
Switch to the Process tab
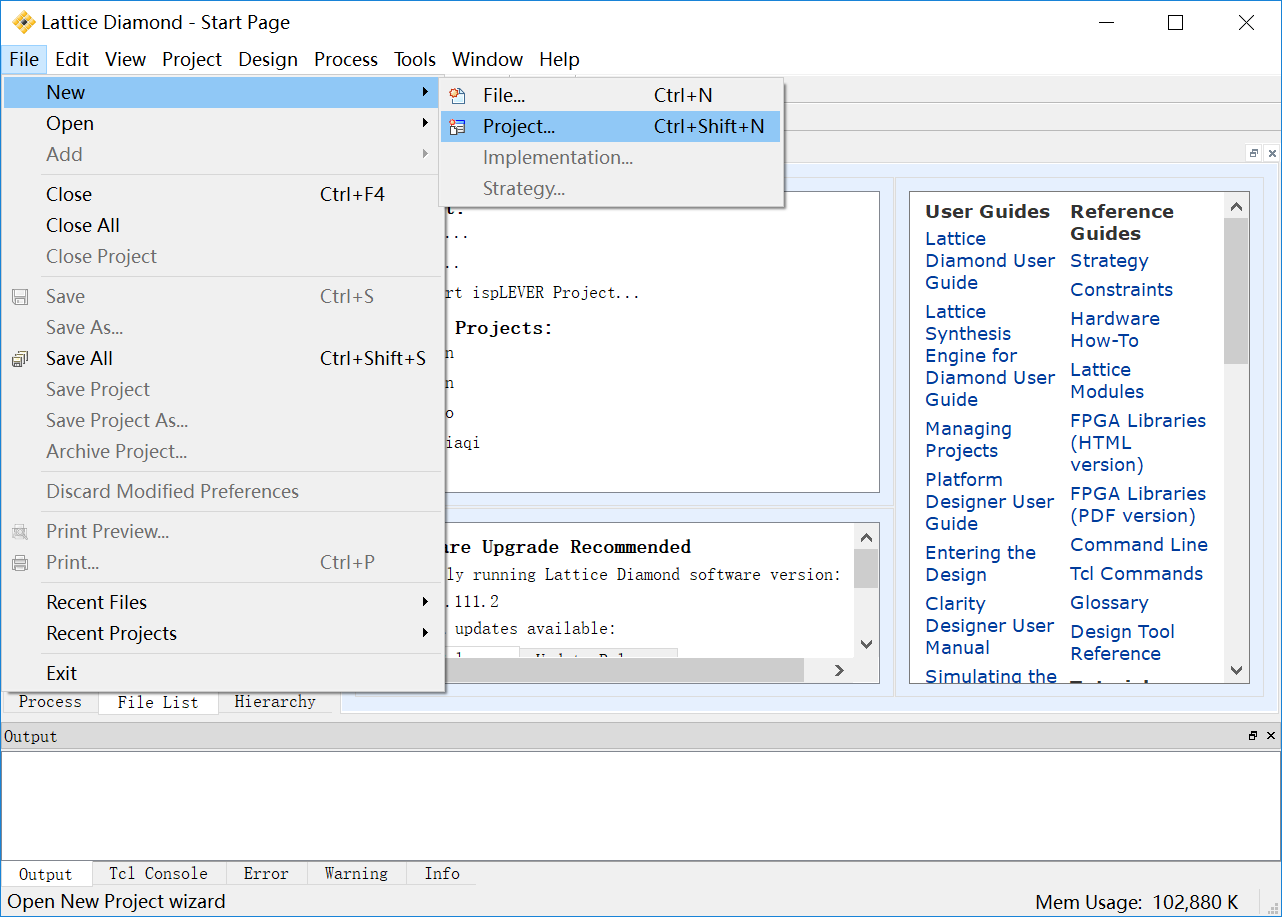(50, 702)
